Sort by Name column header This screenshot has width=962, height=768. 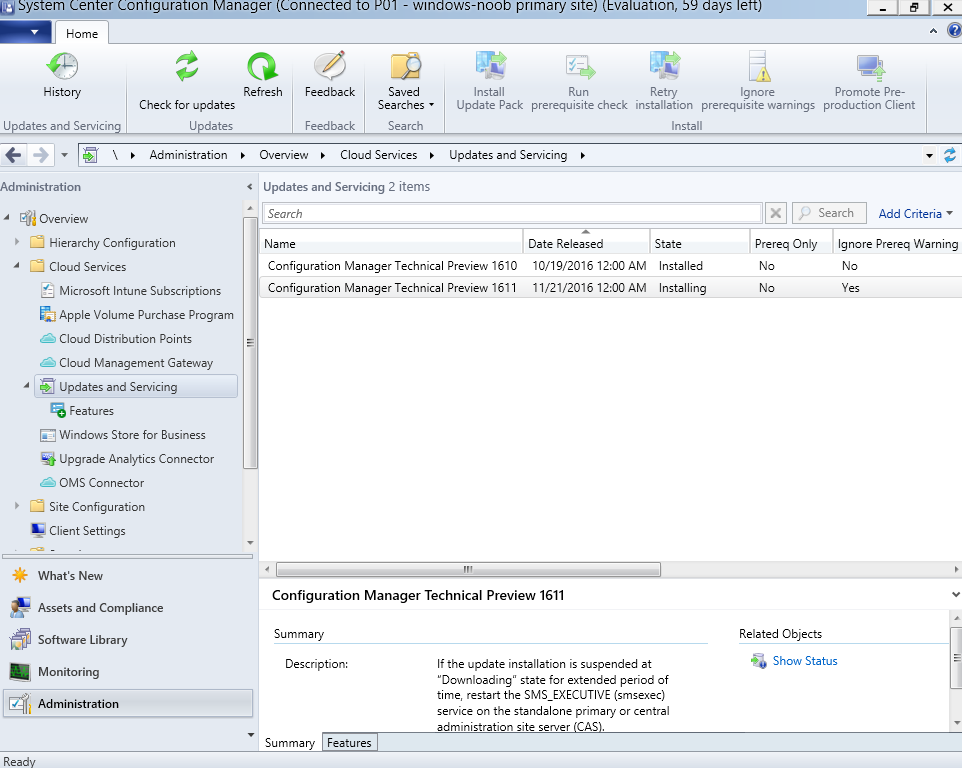[x=391, y=243]
